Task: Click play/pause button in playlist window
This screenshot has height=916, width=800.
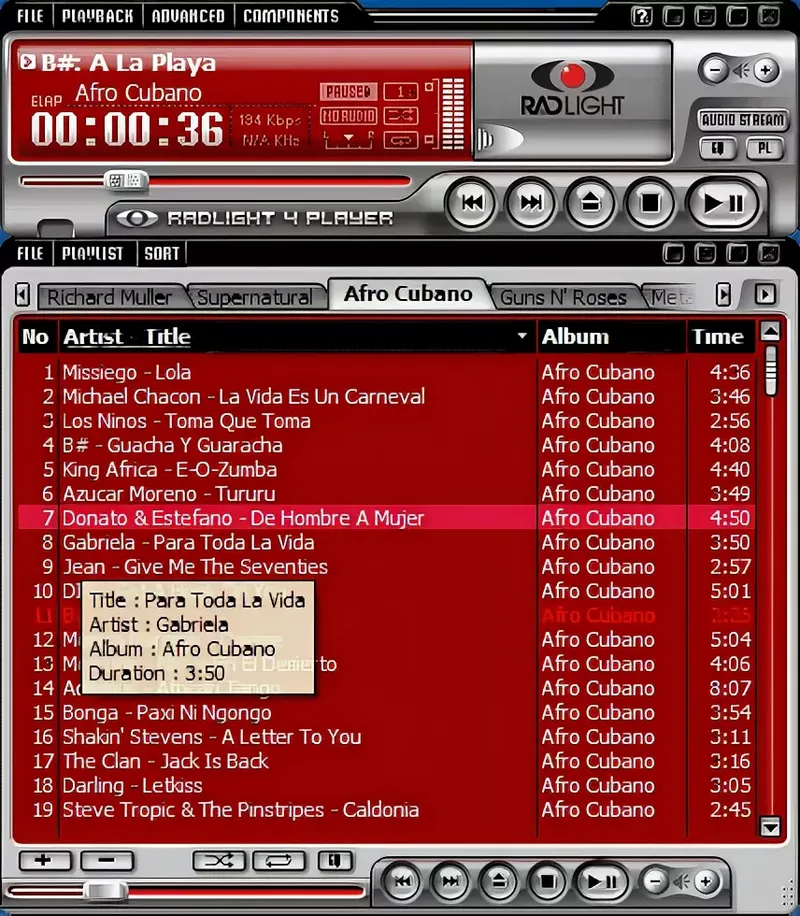Action: (x=601, y=882)
